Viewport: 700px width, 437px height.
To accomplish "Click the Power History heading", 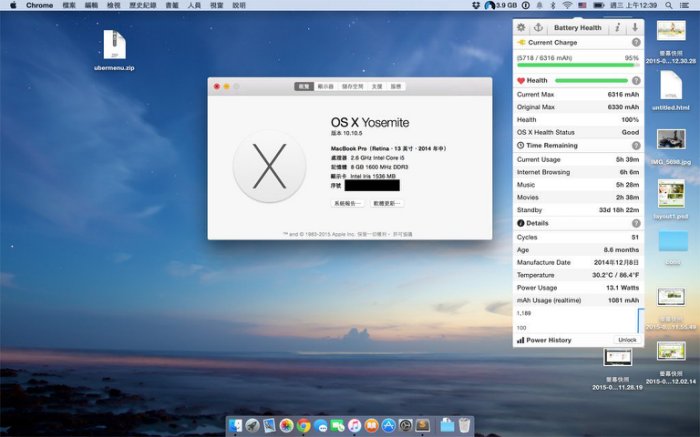I will (x=549, y=340).
